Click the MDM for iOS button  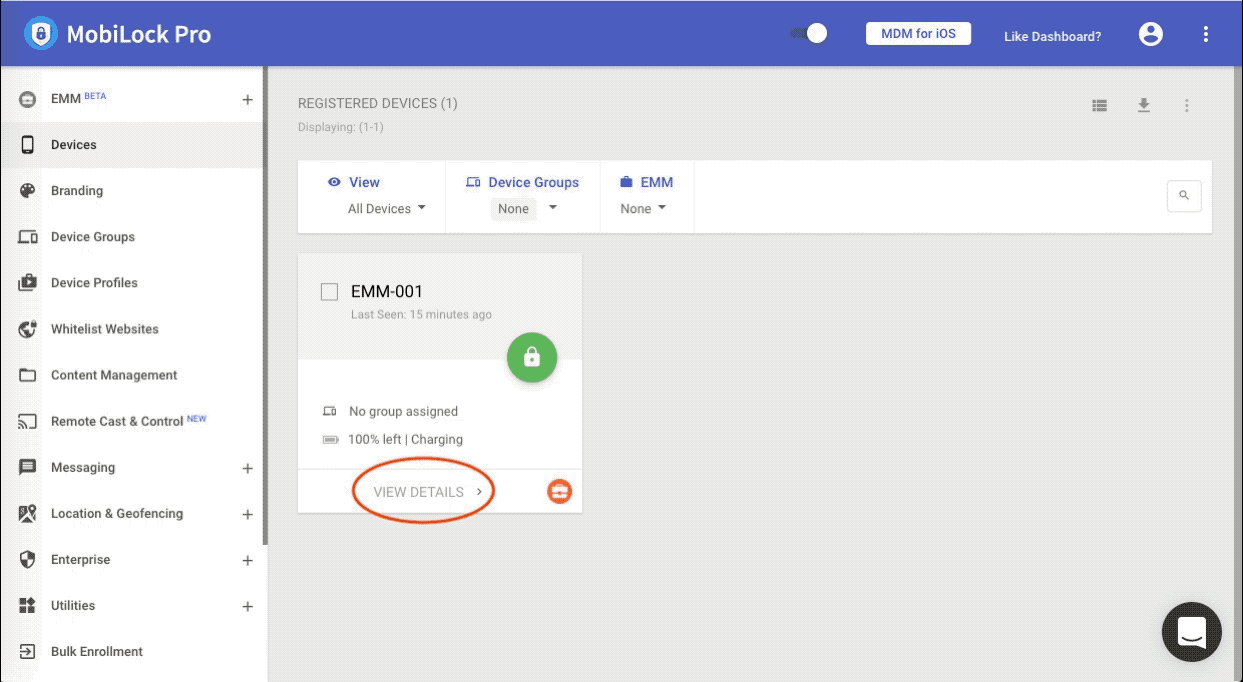click(918, 34)
